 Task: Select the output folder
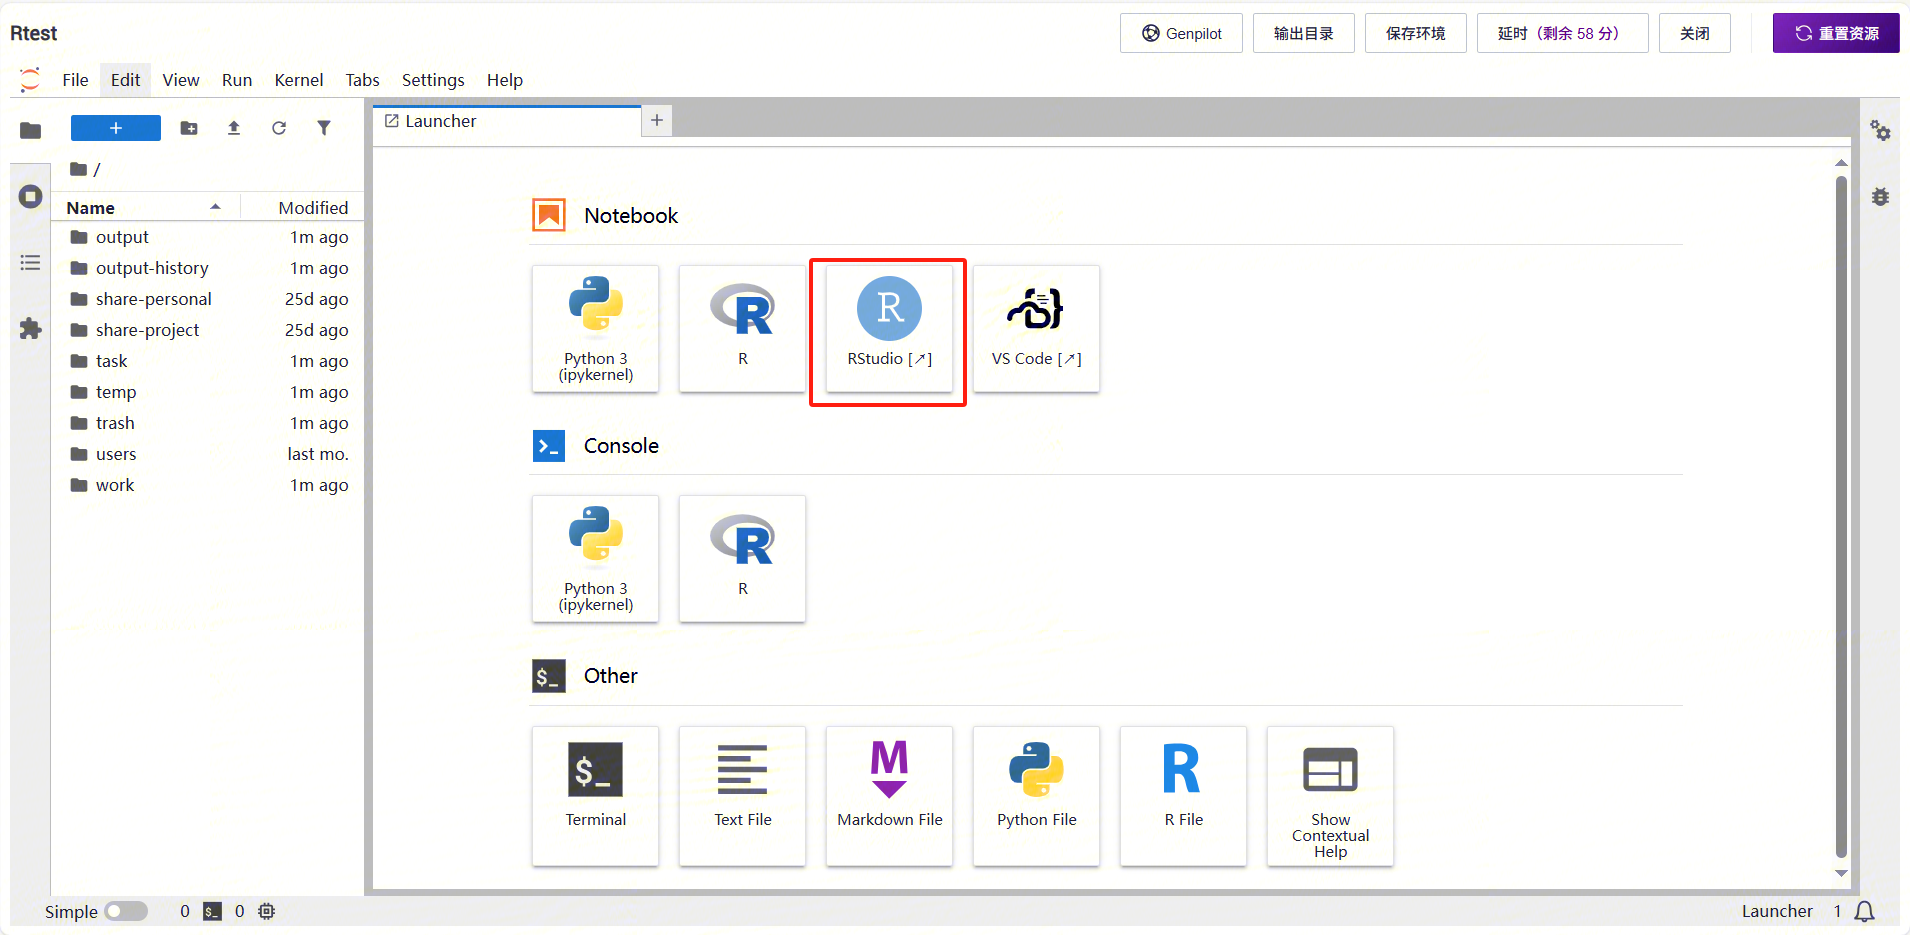(x=208, y=237)
